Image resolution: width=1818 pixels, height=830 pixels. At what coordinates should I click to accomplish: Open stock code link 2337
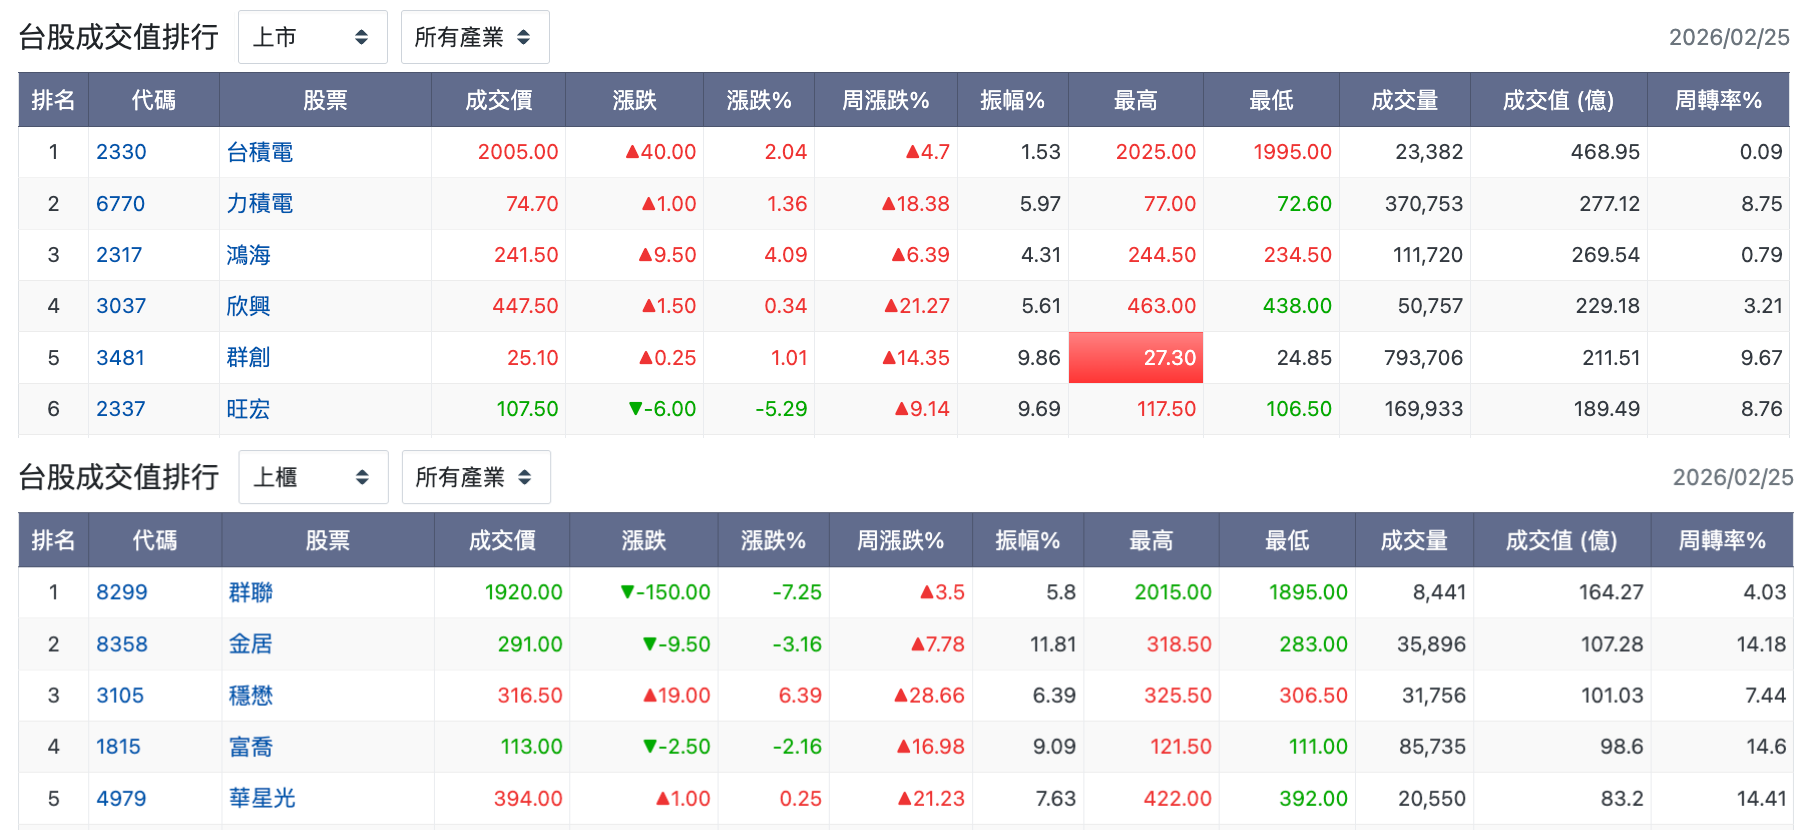121,409
